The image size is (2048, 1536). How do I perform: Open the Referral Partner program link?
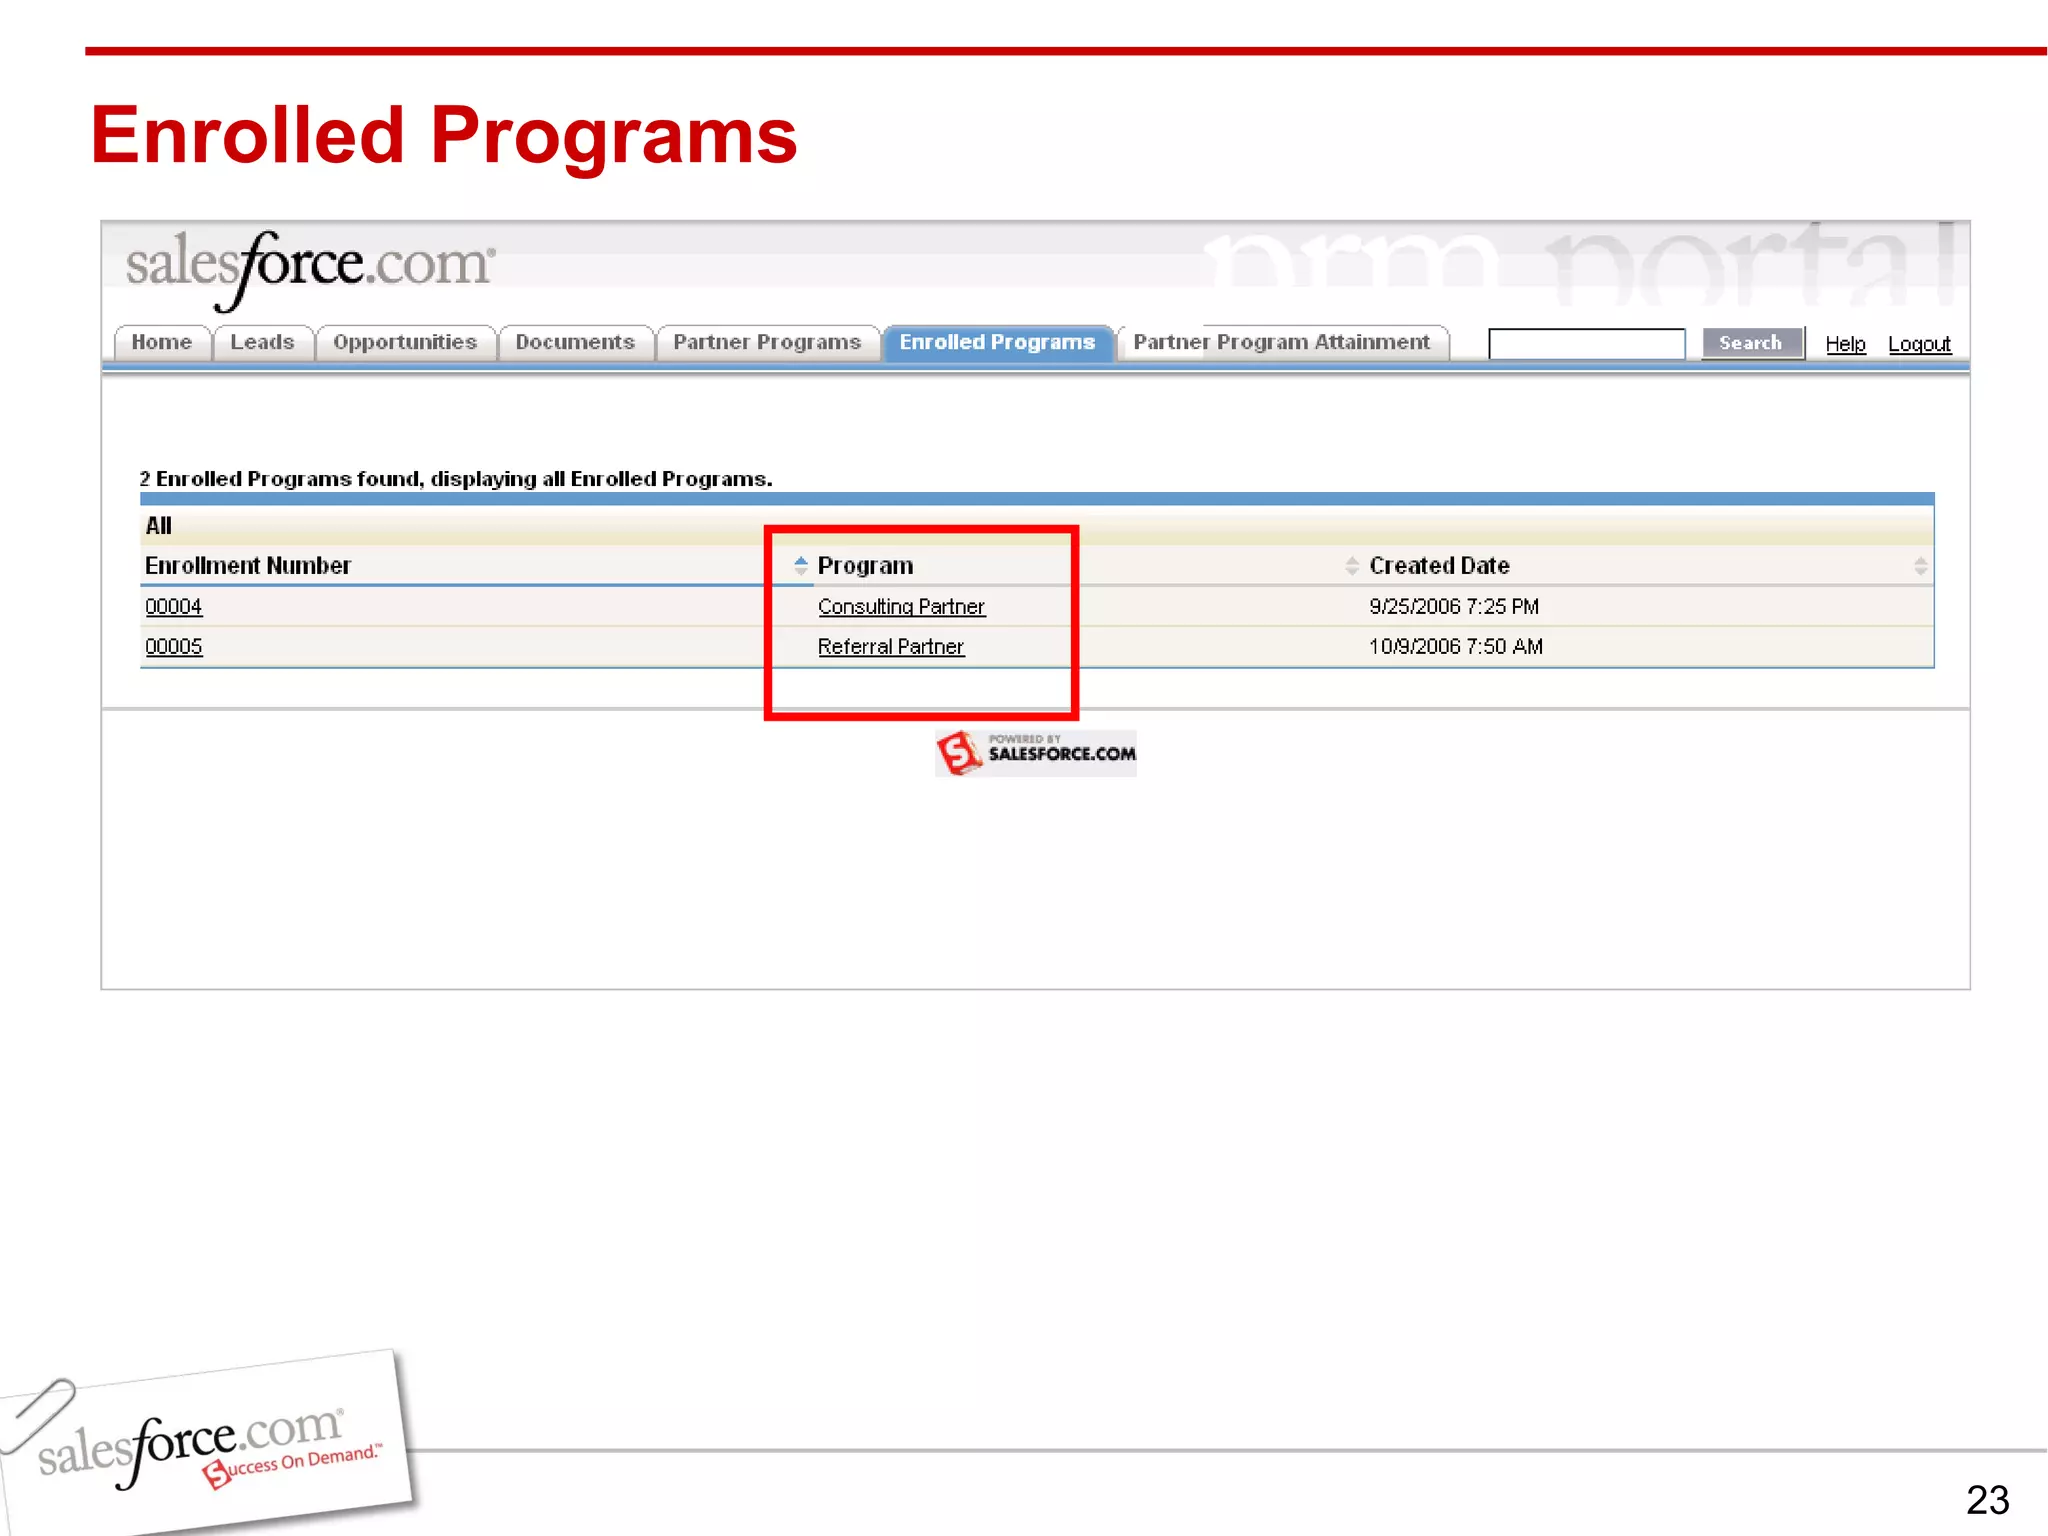tap(890, 646)
